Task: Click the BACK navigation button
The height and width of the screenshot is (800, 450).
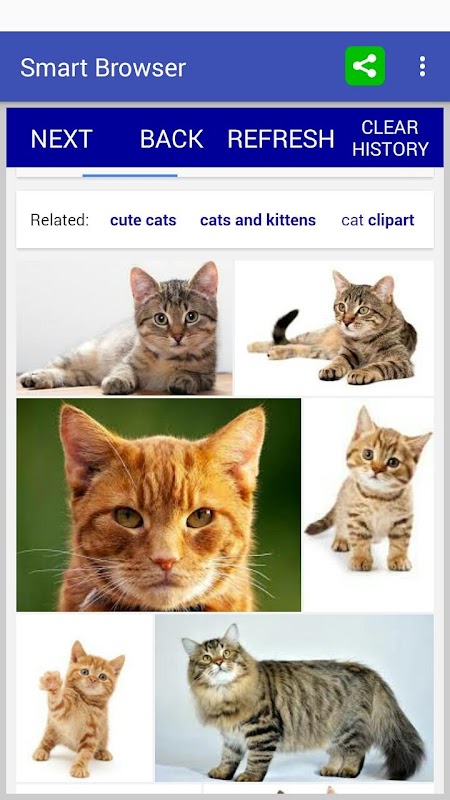Action: click(x=171, y=138)
